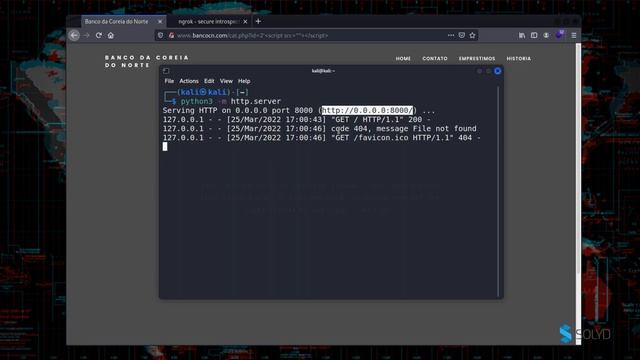The width and height of the screenshot is (640, 360).
Task: Click the blue close button of terminal
Action: tap(498, 71)
